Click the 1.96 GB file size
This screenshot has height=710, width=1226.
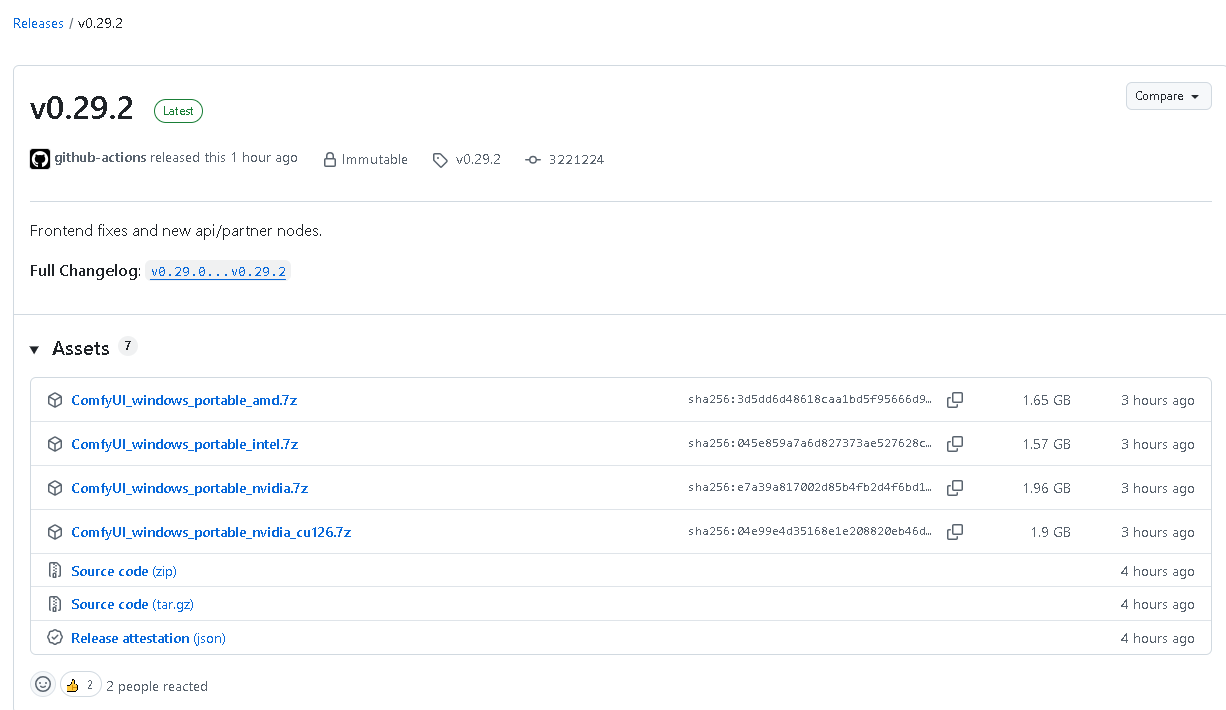click(1046, 488)
